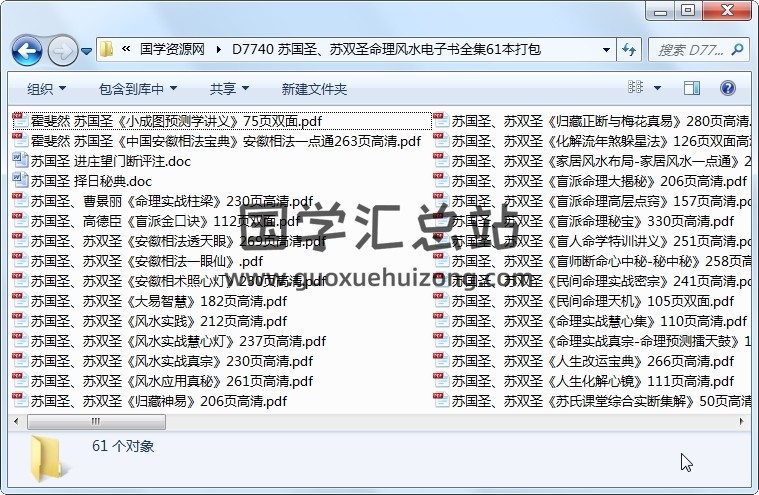Select D7740 苏国圣 folder breadcrumb
This screenshot has width=759, height=495.
click(x=386, y=49)
